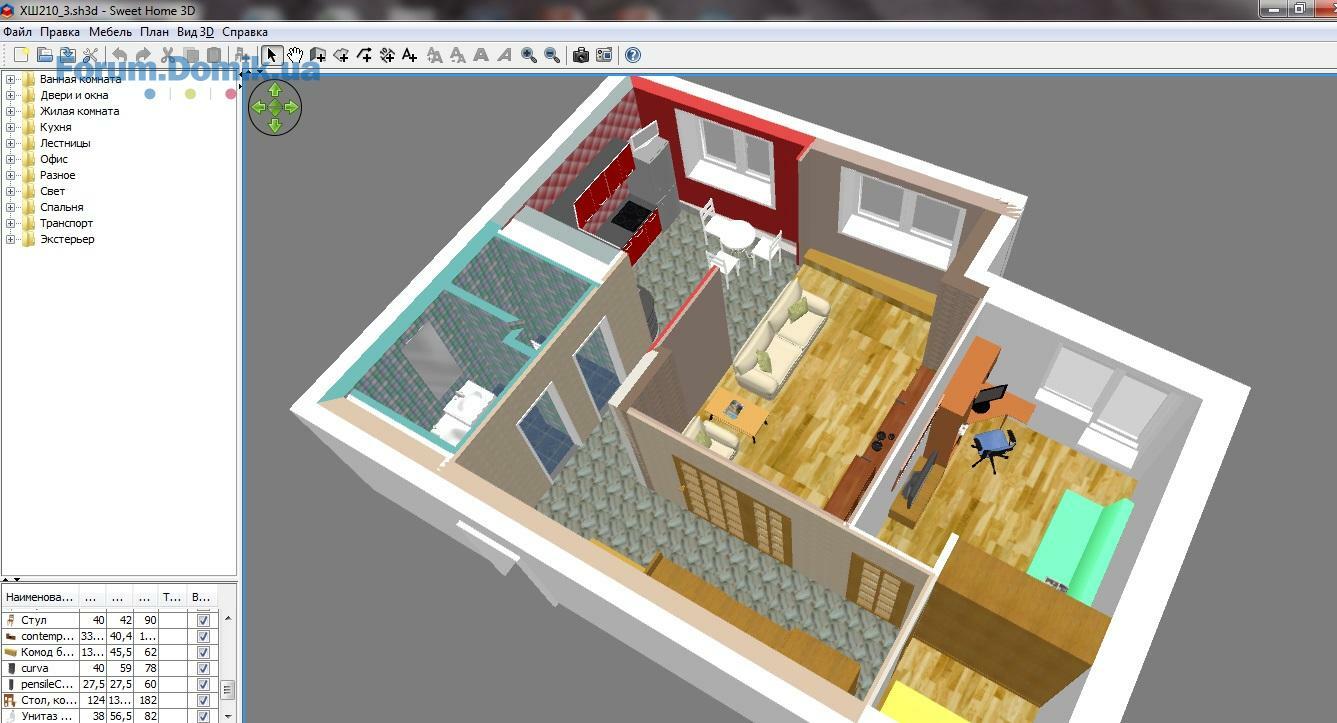
Task: Create photo with the camera icon
Action: [x=580, y=55]
